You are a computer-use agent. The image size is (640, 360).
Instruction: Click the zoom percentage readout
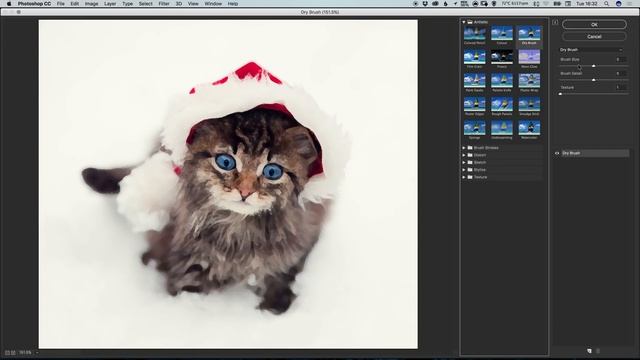pyautogui.click(x=25, y=352)
